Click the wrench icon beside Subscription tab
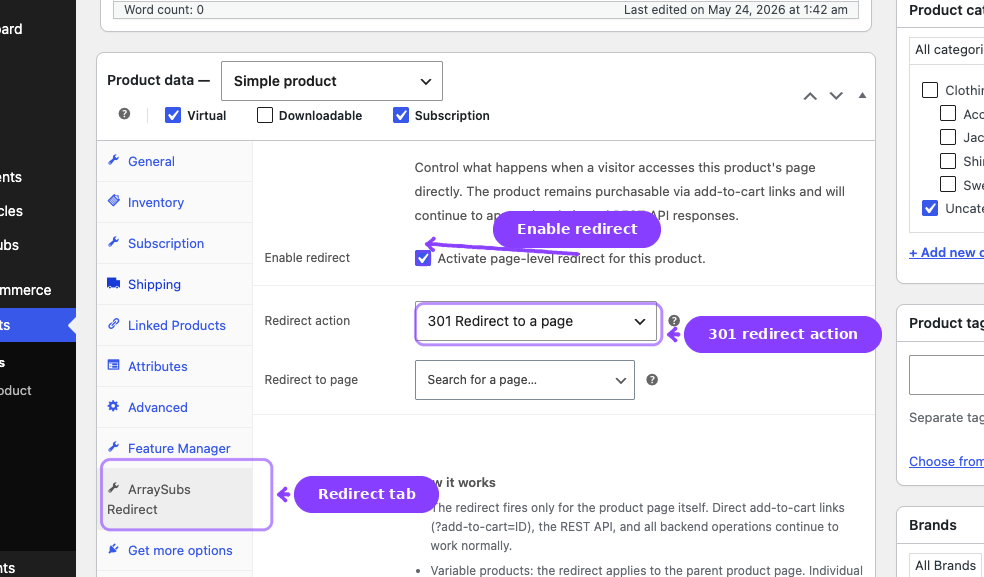This screenshot has height=577, width=984. (114, 242)
